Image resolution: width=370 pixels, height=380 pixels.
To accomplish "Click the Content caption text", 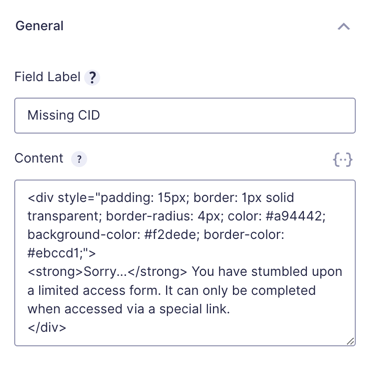I will click(39, 158).
